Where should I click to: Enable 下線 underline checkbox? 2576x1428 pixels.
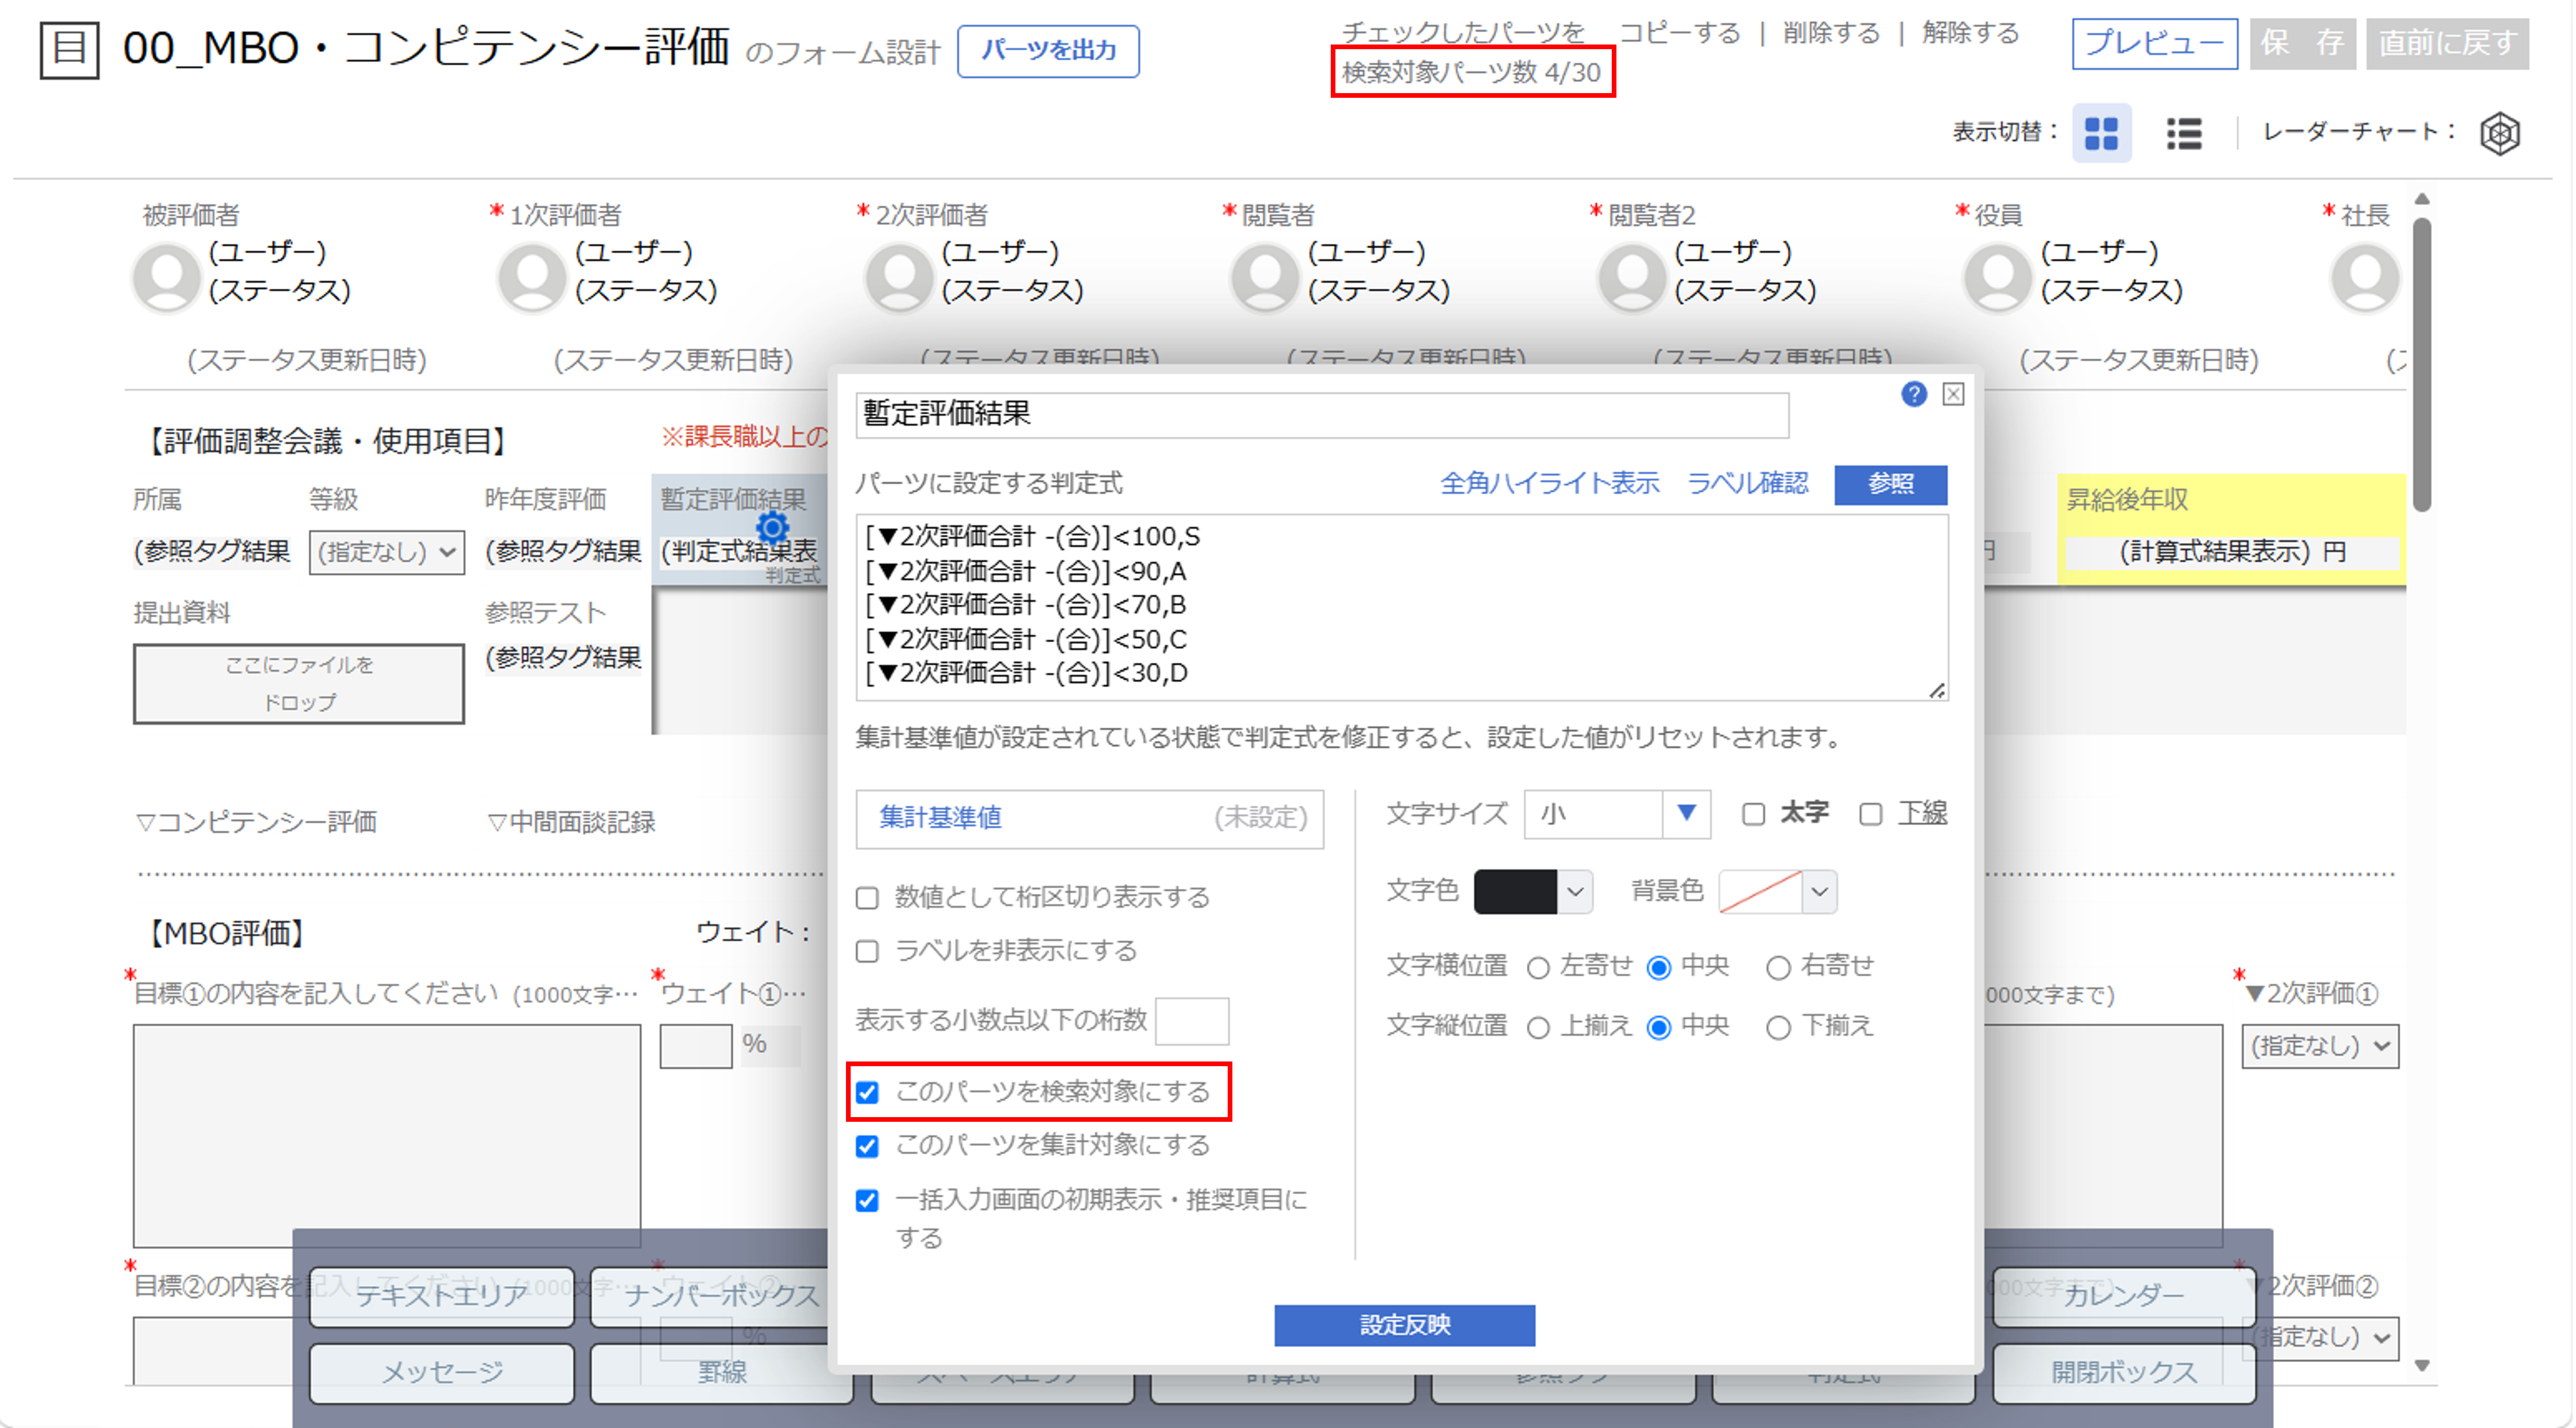click(x=1870, y=814)
